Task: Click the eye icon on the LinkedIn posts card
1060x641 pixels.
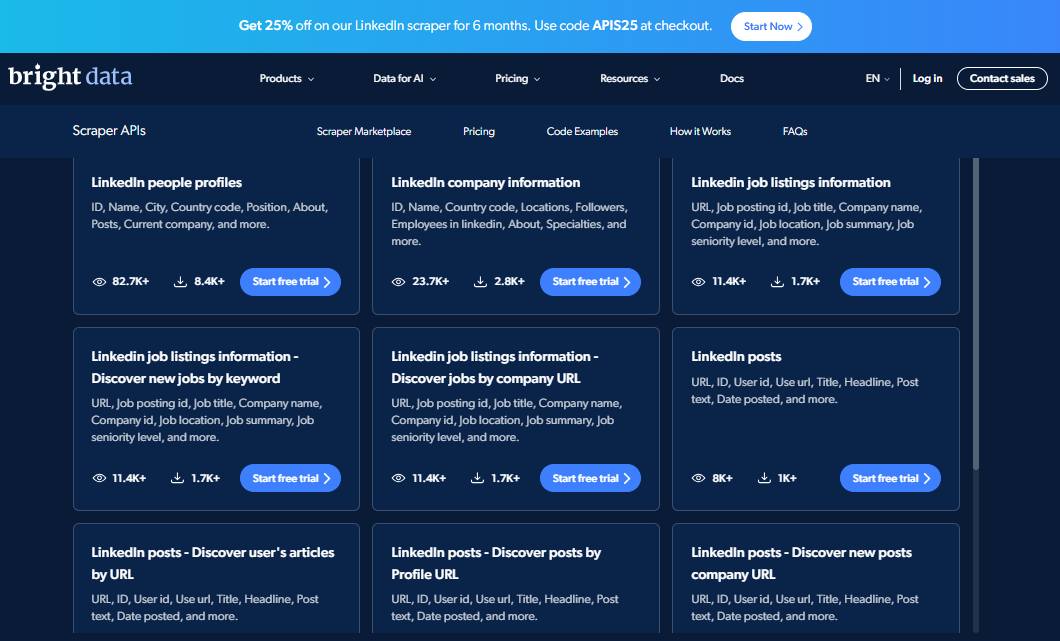Action: (698, 478)
